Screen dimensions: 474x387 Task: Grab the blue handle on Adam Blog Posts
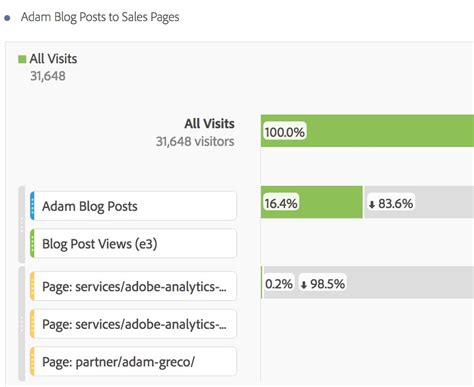coord(32,206)
